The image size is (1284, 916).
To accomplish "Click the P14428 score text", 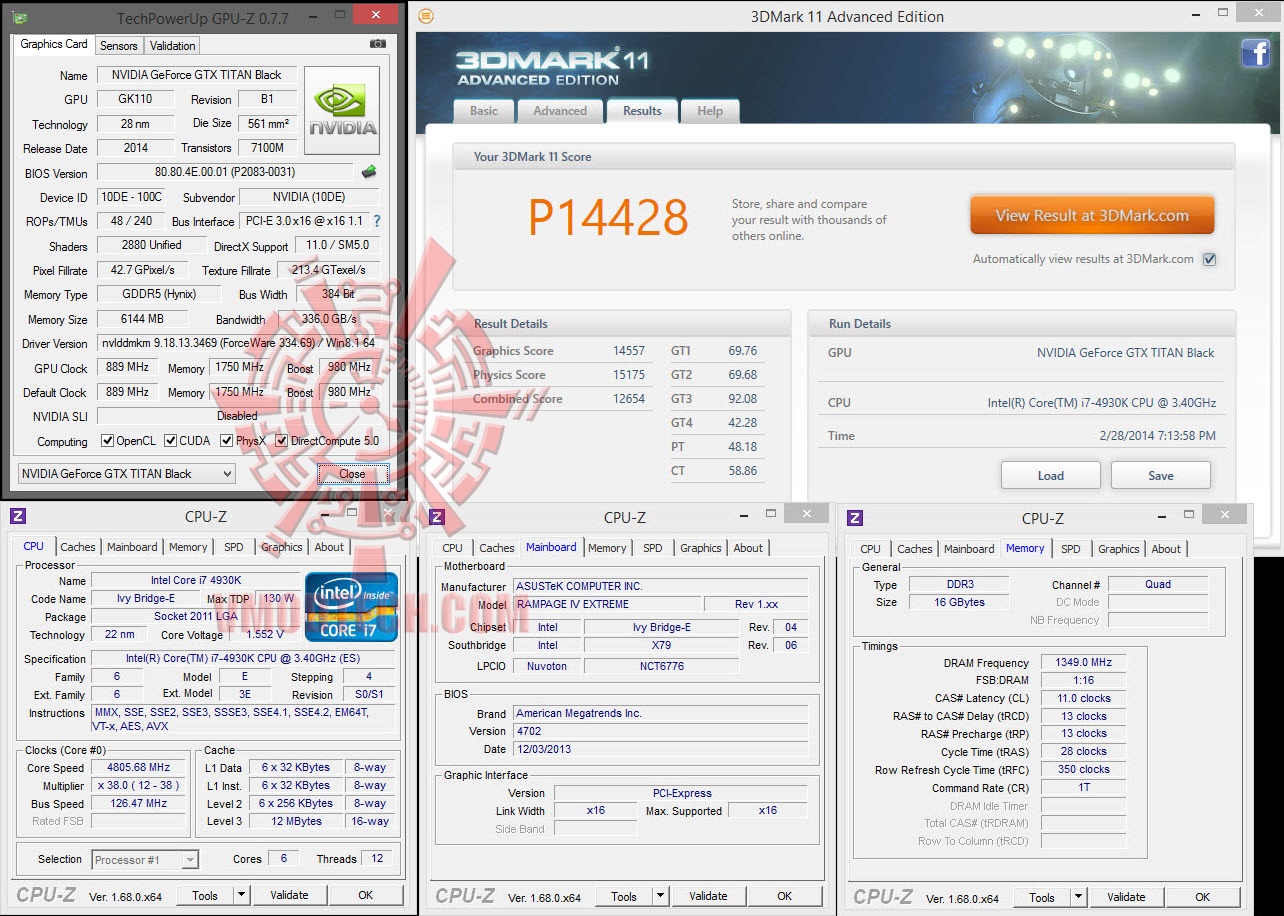I will (608, 217).
